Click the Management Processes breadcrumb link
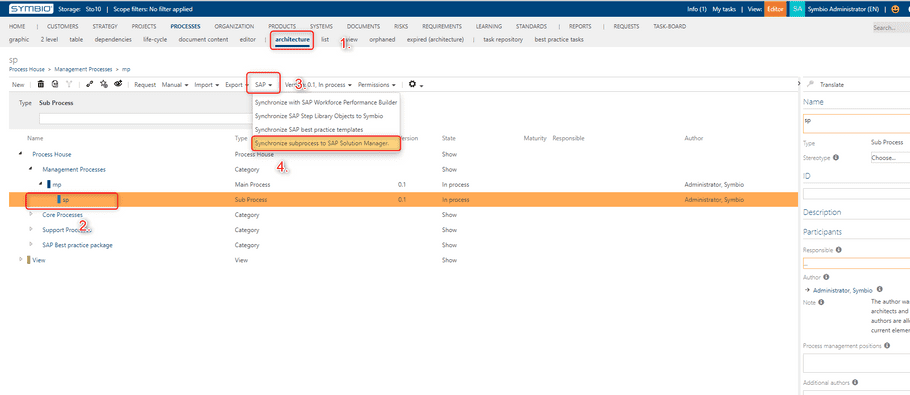 (x=84, y=69)
